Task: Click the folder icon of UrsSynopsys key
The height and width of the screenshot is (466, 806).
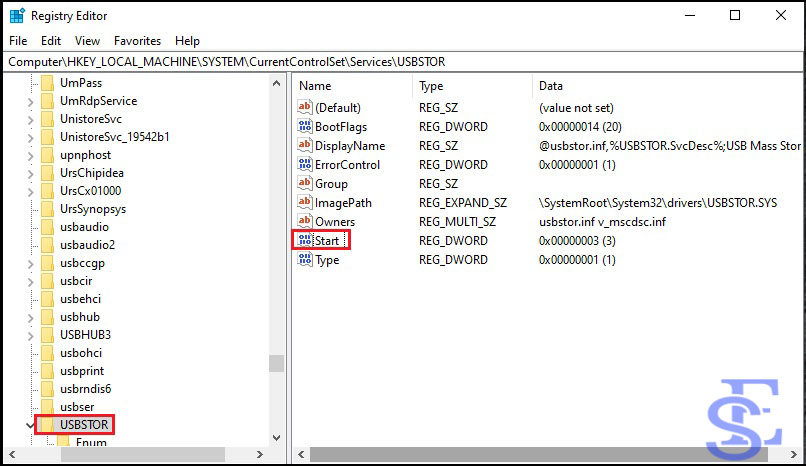Action: [x=47, y=209]
